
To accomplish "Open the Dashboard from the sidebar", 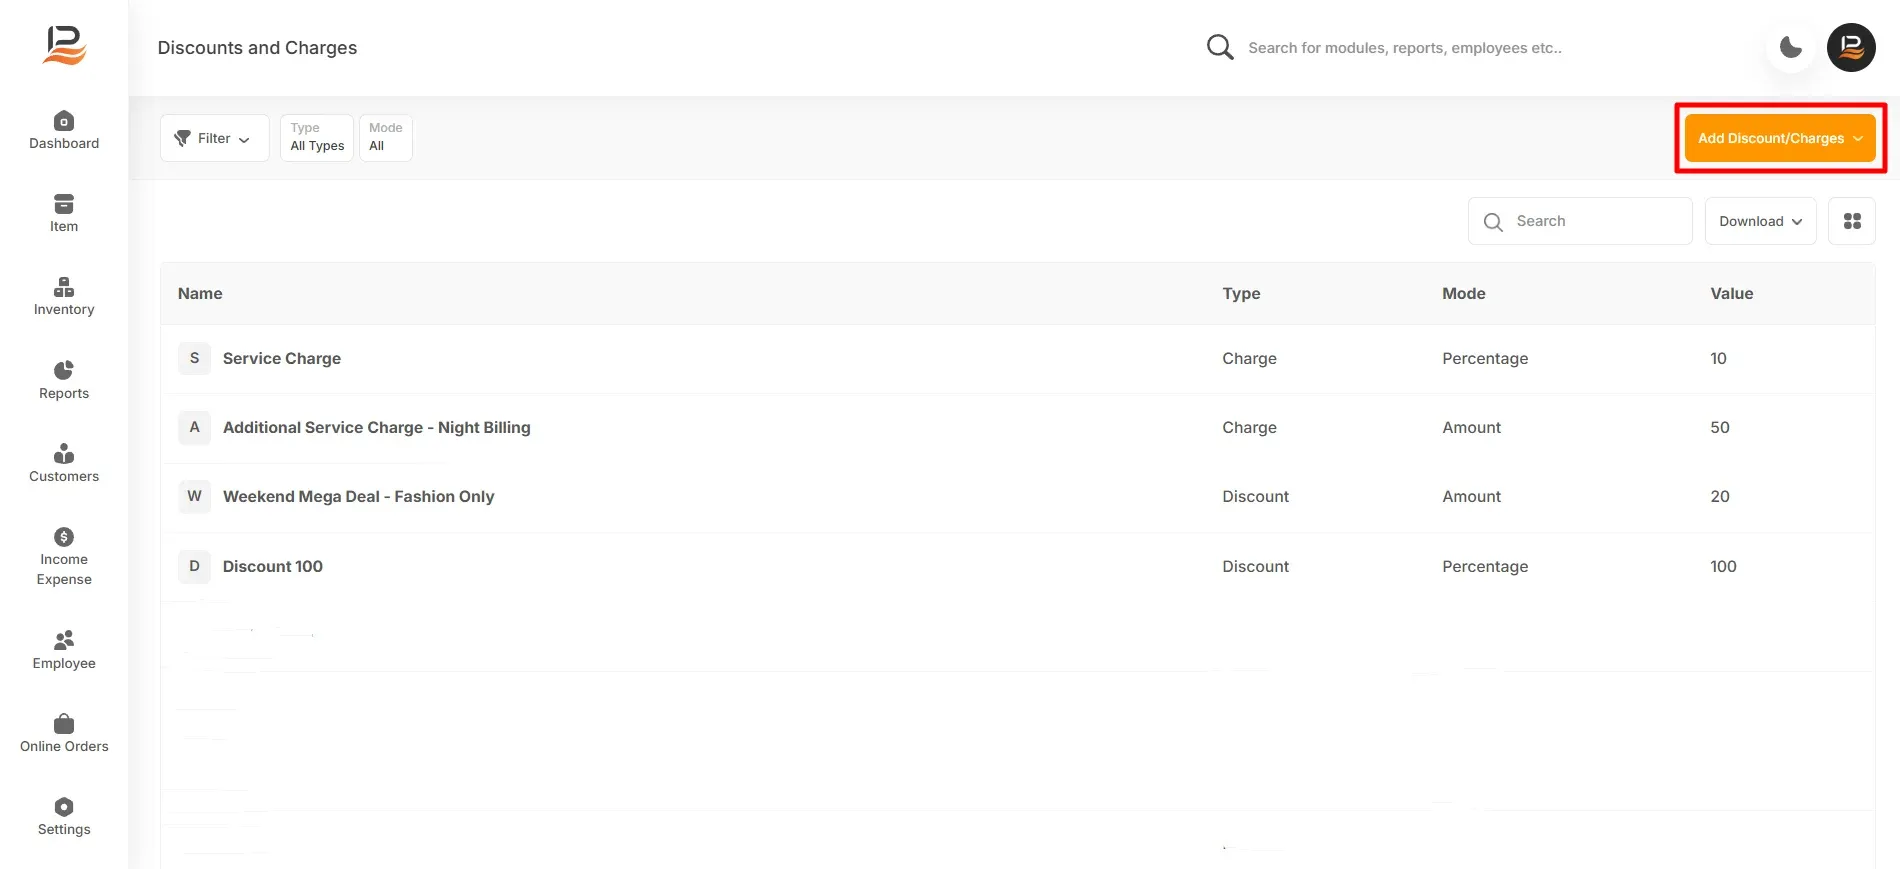I will [64, 131].
